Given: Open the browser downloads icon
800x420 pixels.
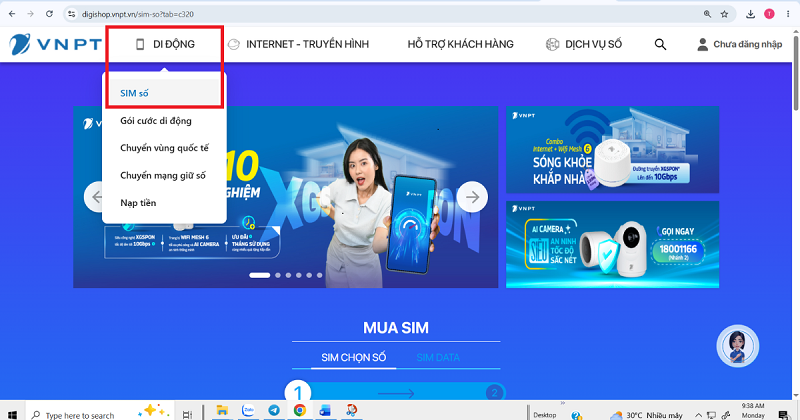Looking at the screenshot, I should tap(750, 14).
